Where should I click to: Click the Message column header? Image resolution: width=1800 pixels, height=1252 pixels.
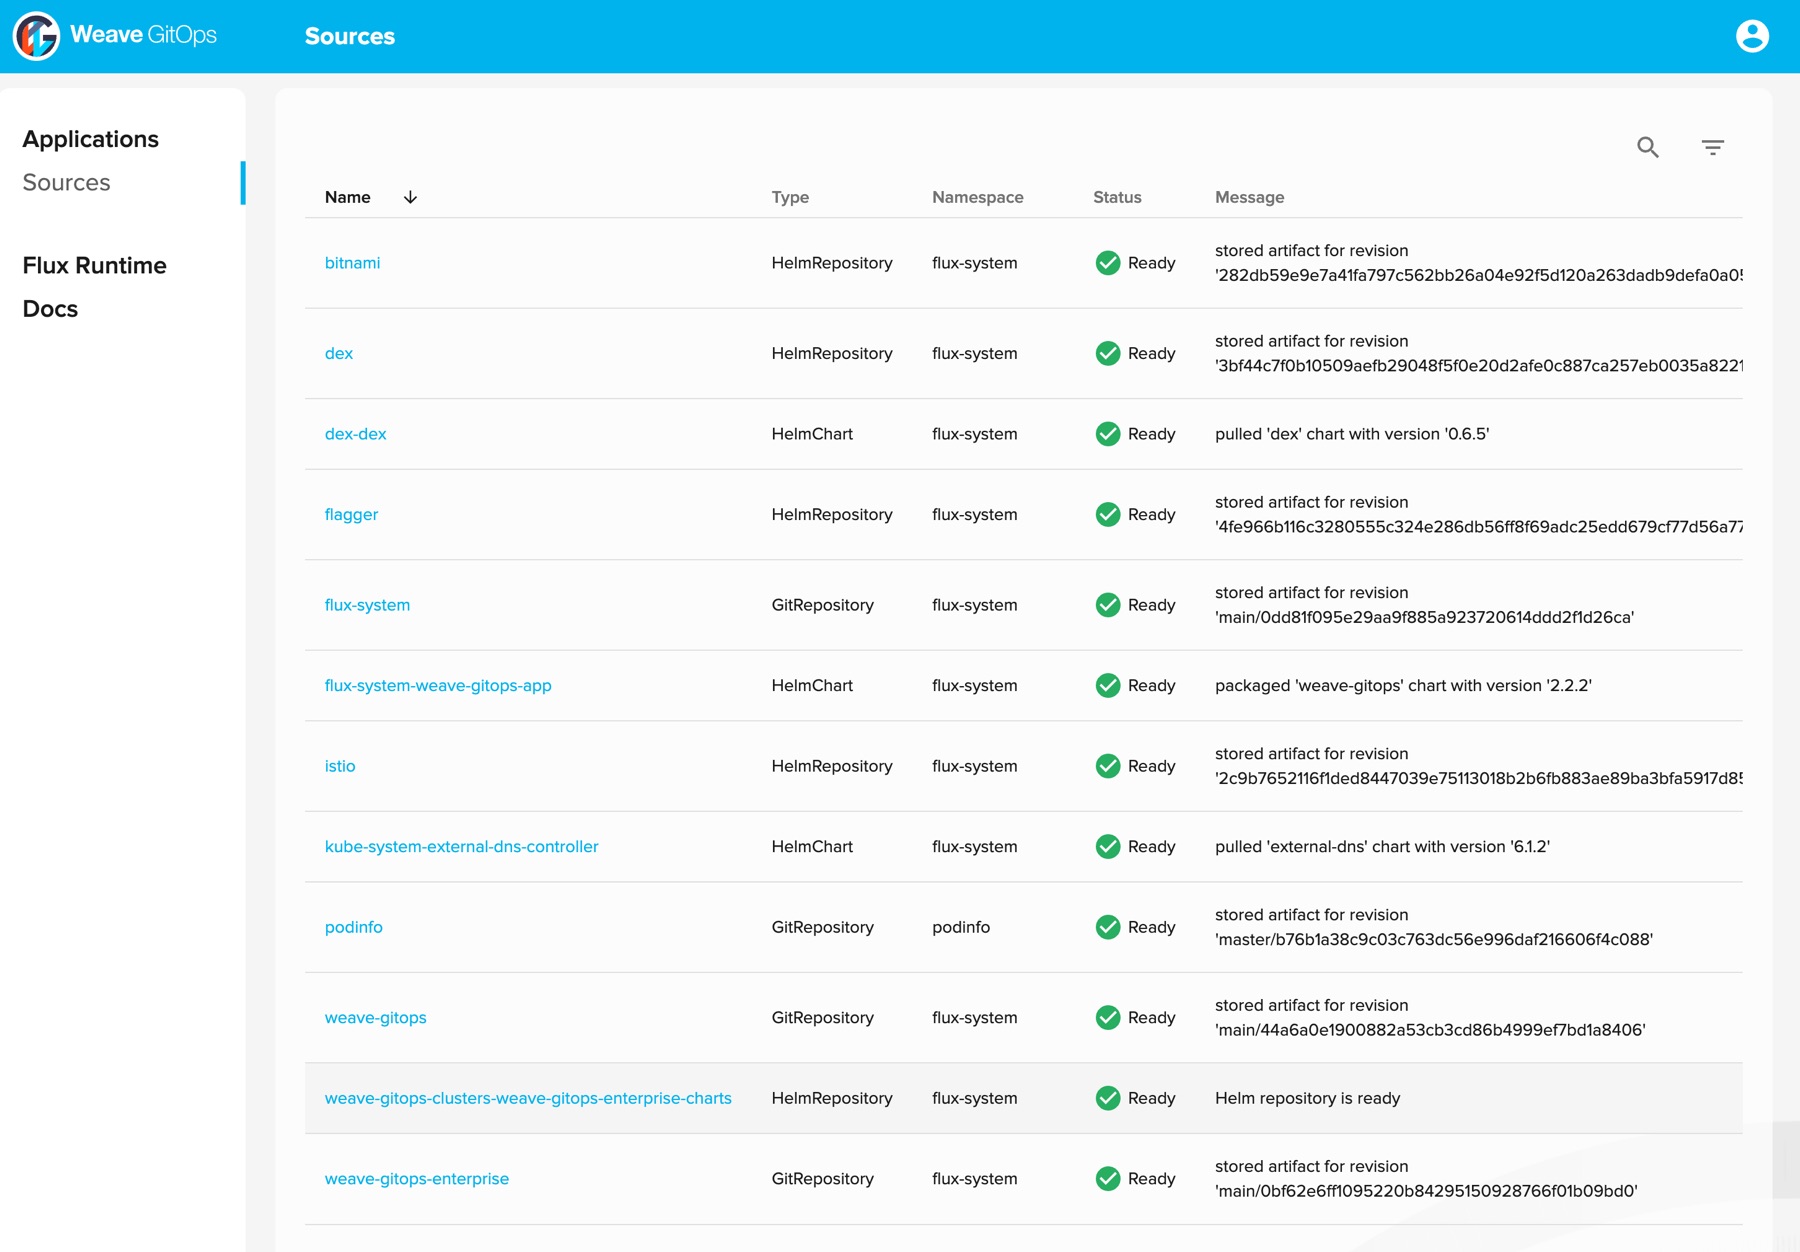tap(1249, 197)
